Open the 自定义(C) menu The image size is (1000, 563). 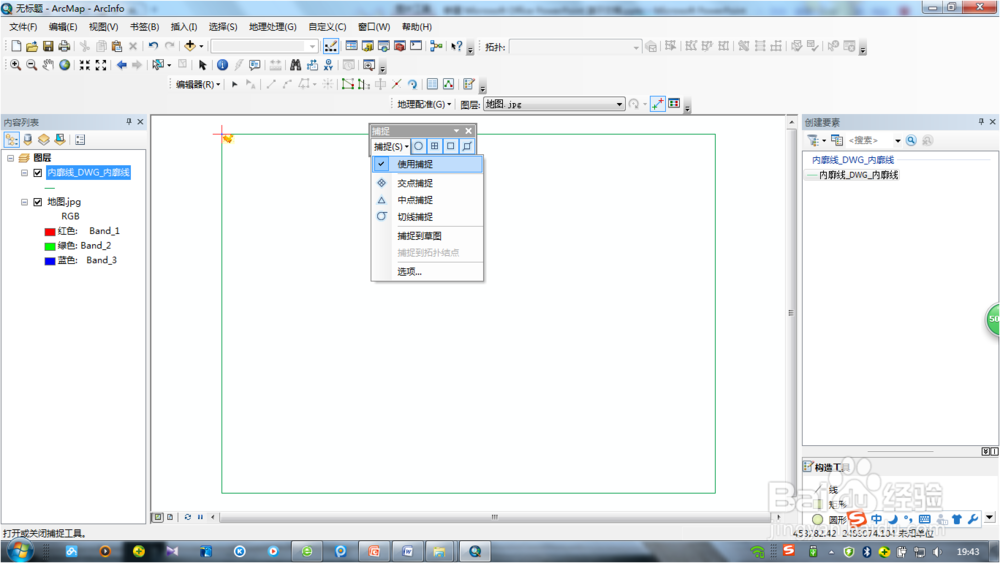pos(327,27)
